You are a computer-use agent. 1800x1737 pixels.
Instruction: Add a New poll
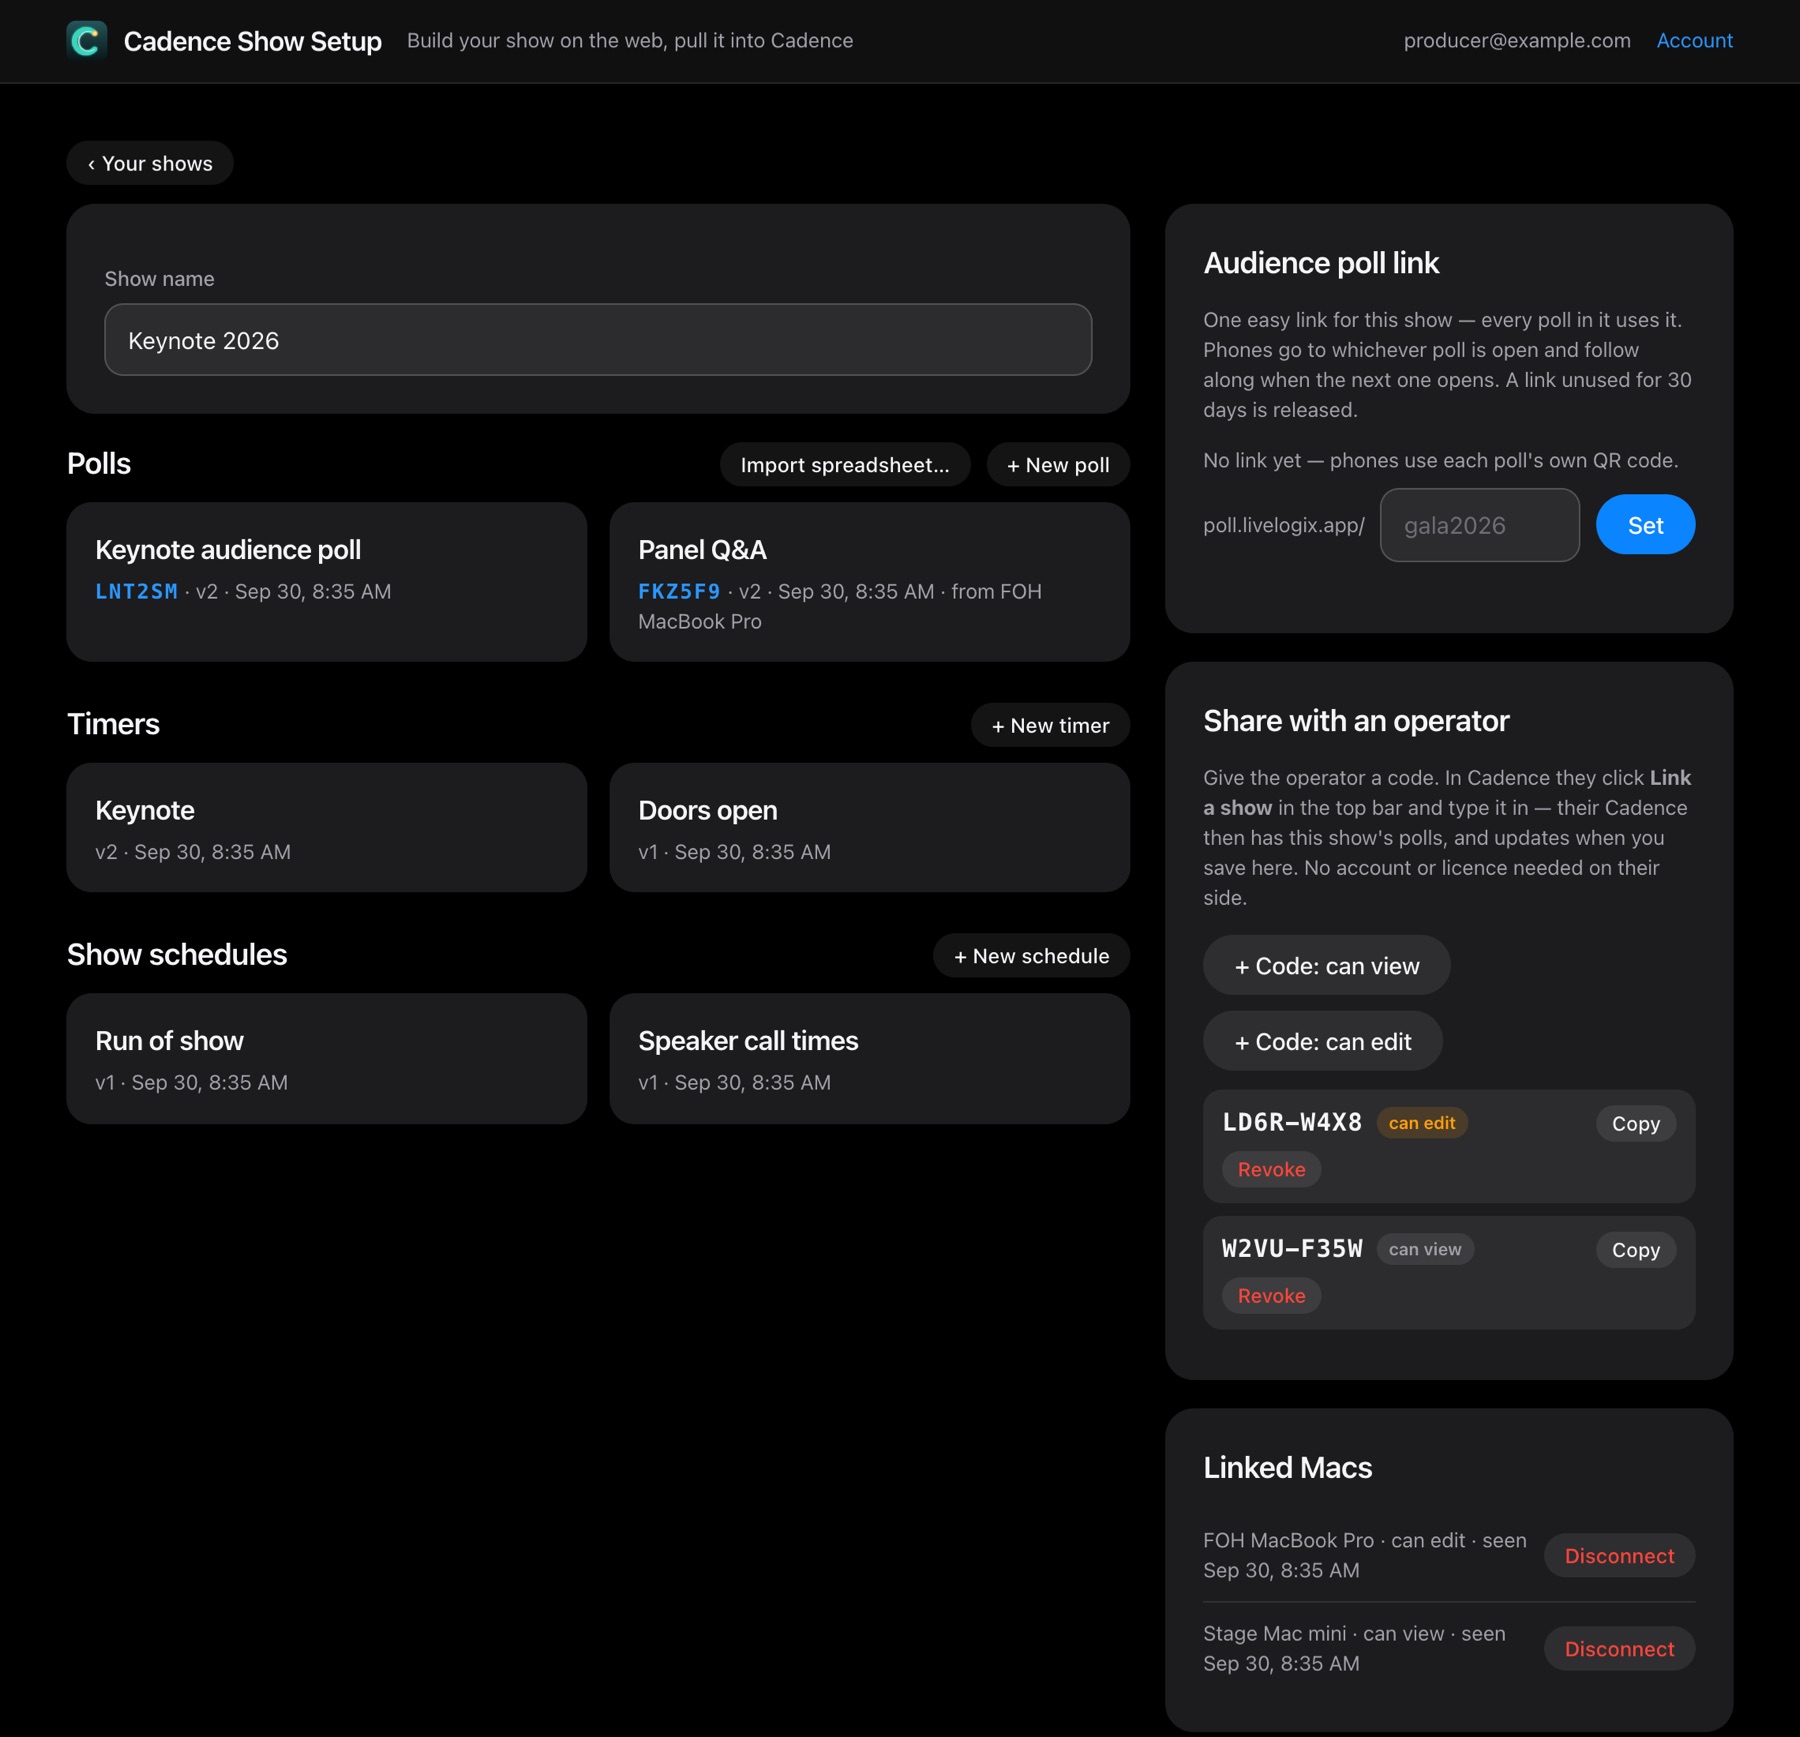pos(1058,465)
